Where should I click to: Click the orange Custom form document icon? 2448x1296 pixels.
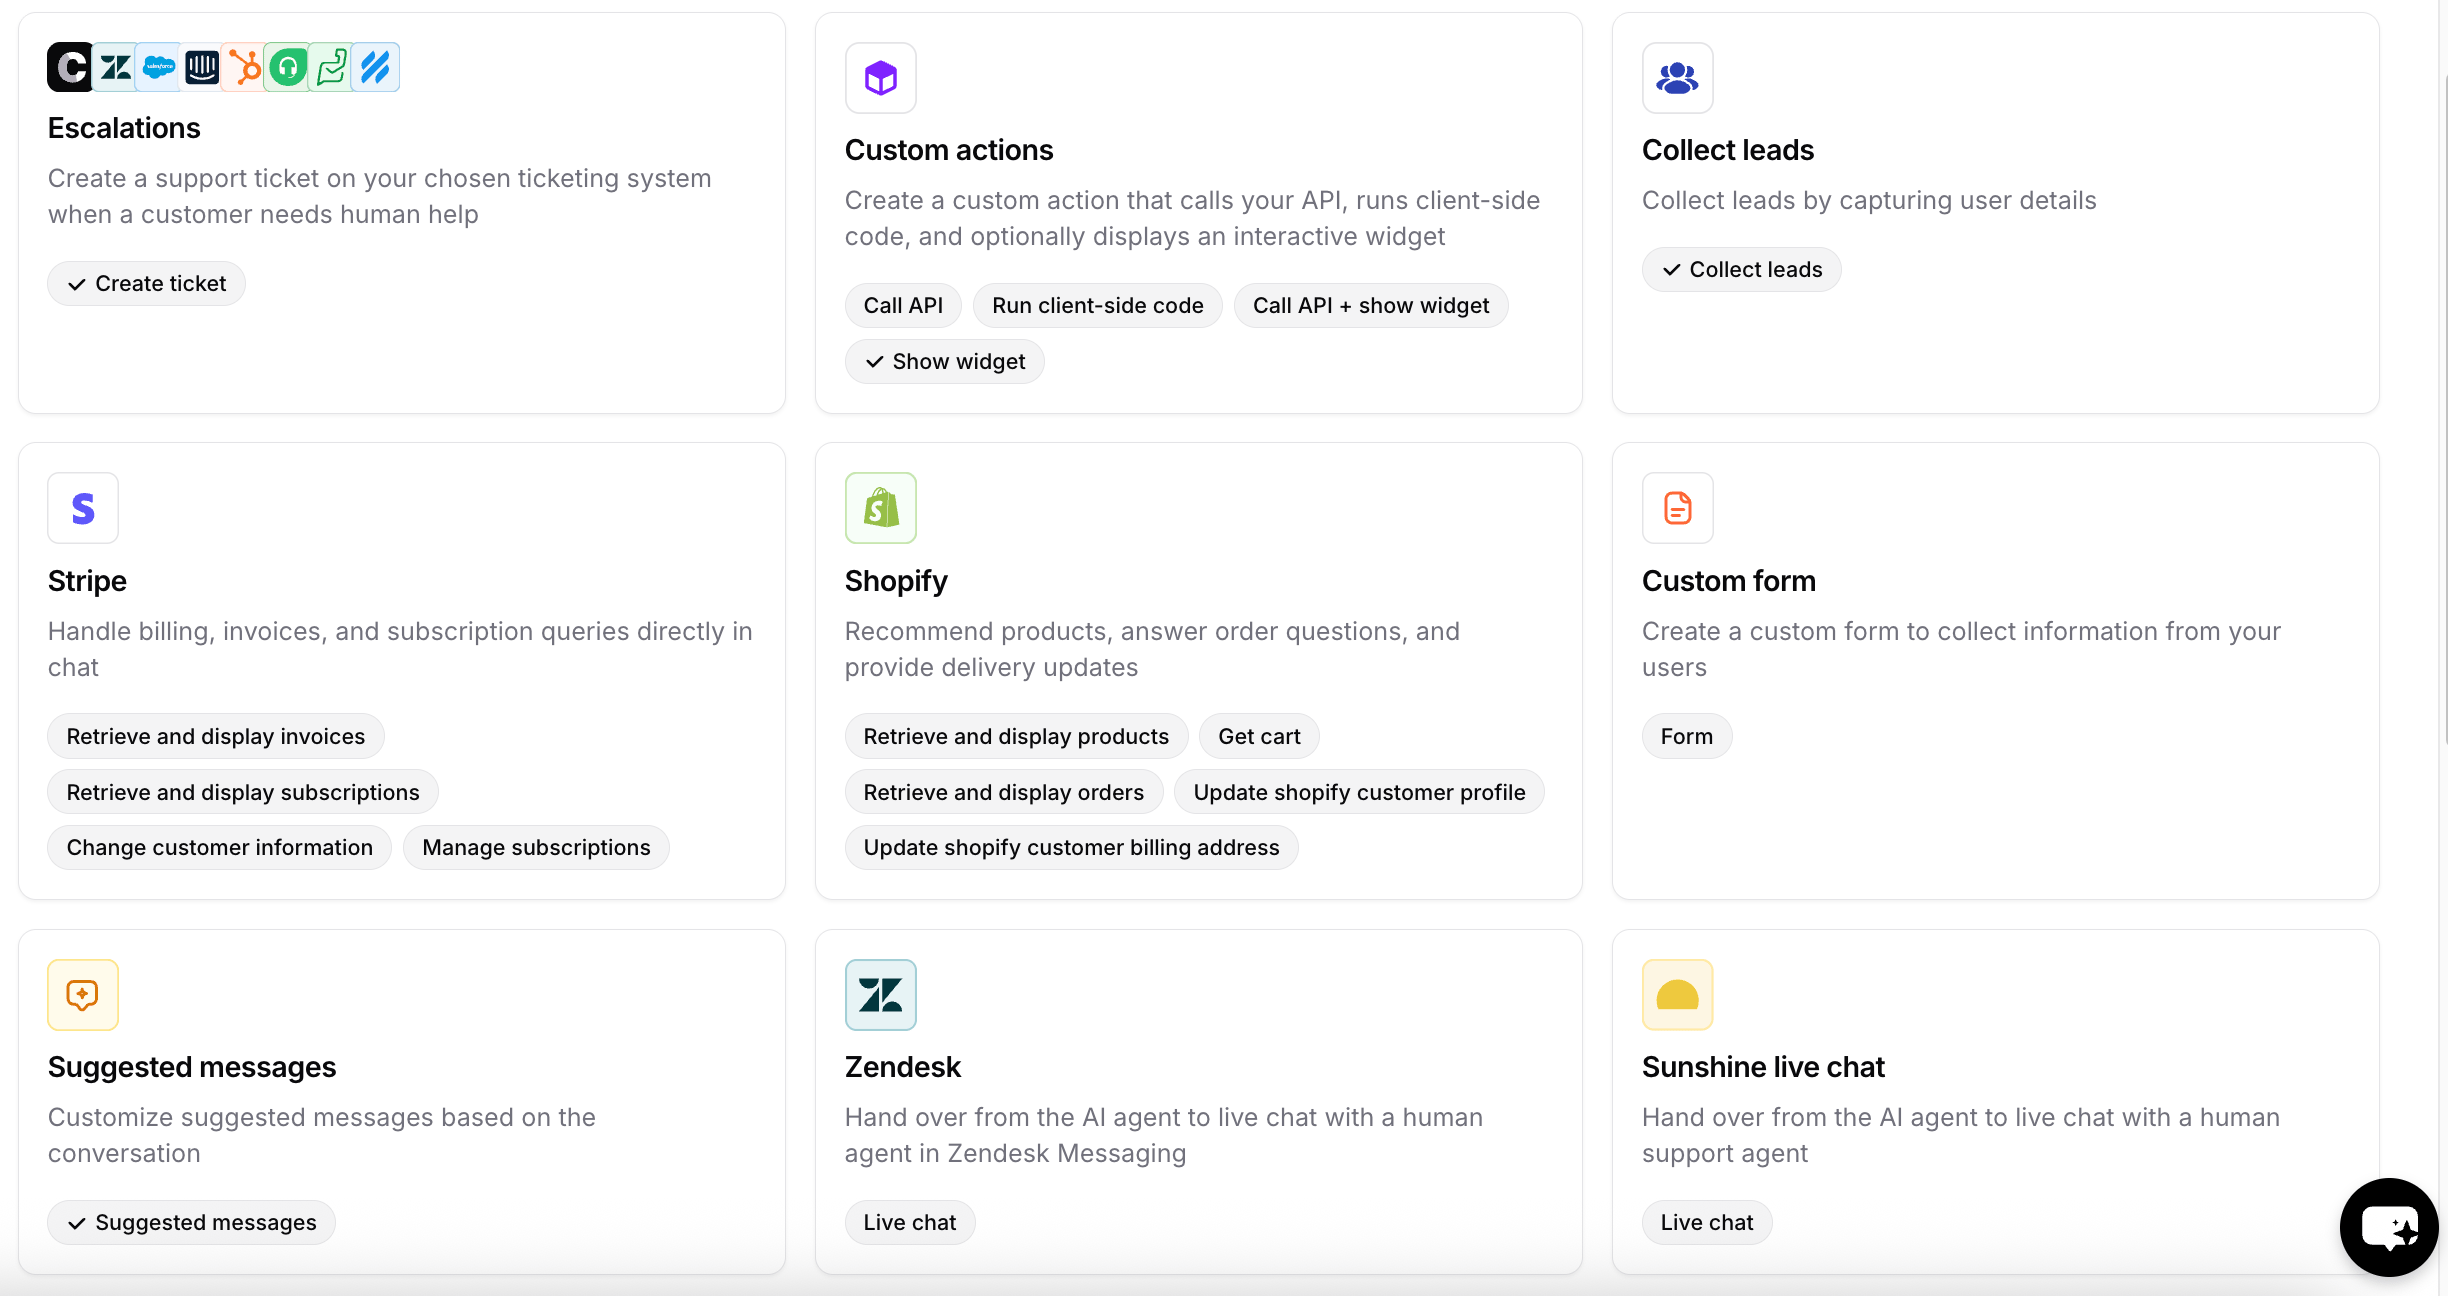pos(1678,508)
